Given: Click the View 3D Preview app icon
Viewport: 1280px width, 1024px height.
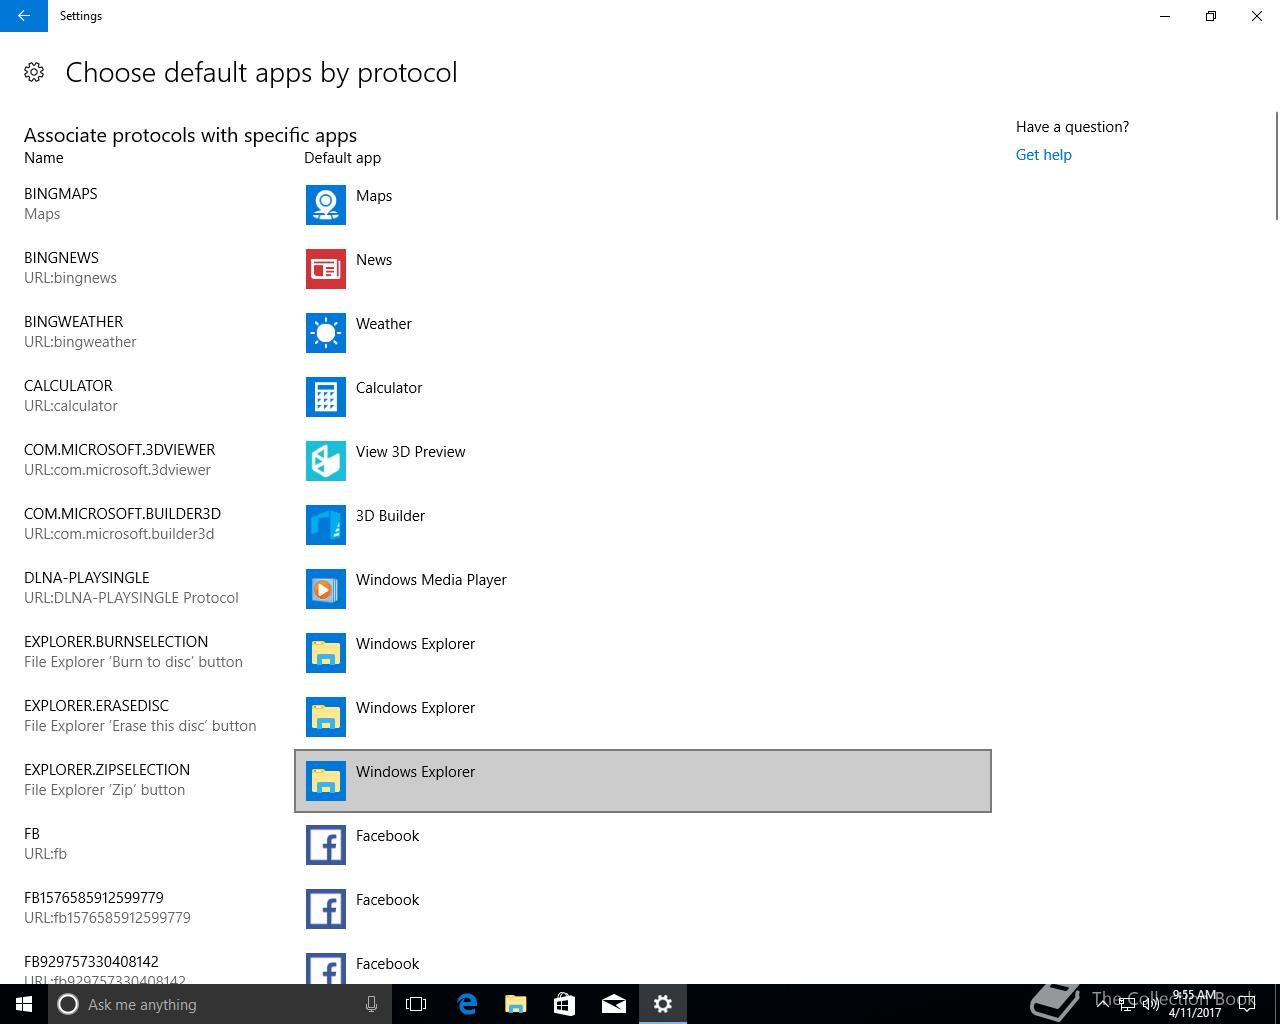Looking at the screenshot, I should pyautogui.click(x=326, y=461).
